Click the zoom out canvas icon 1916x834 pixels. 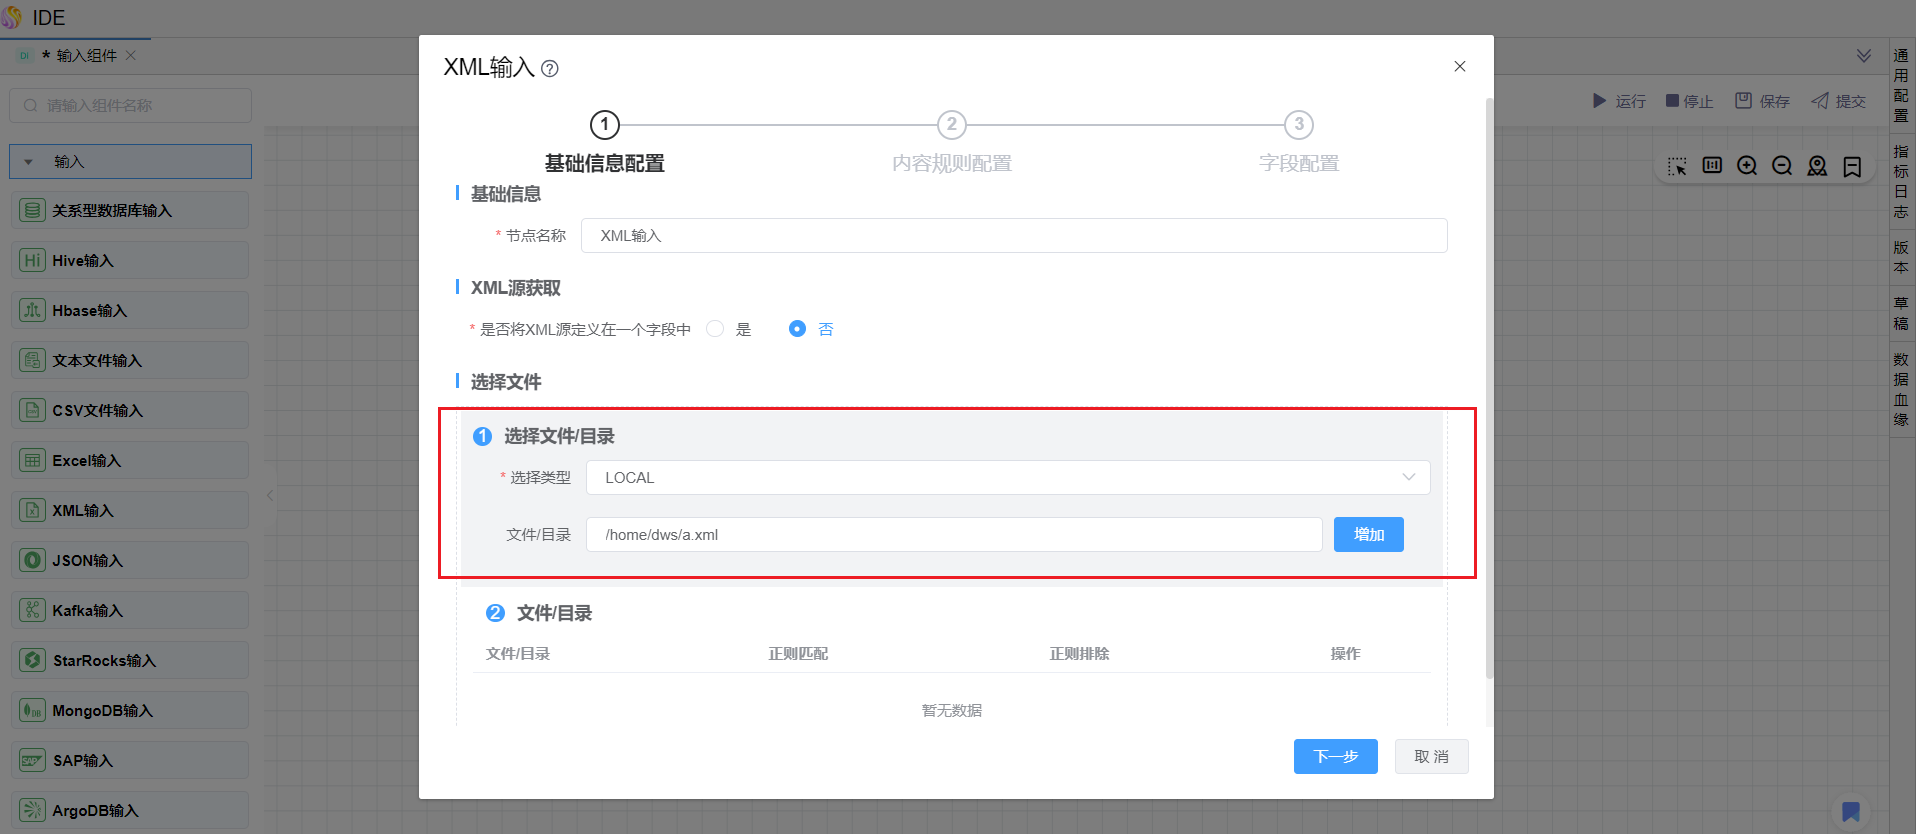[1782, 166]
